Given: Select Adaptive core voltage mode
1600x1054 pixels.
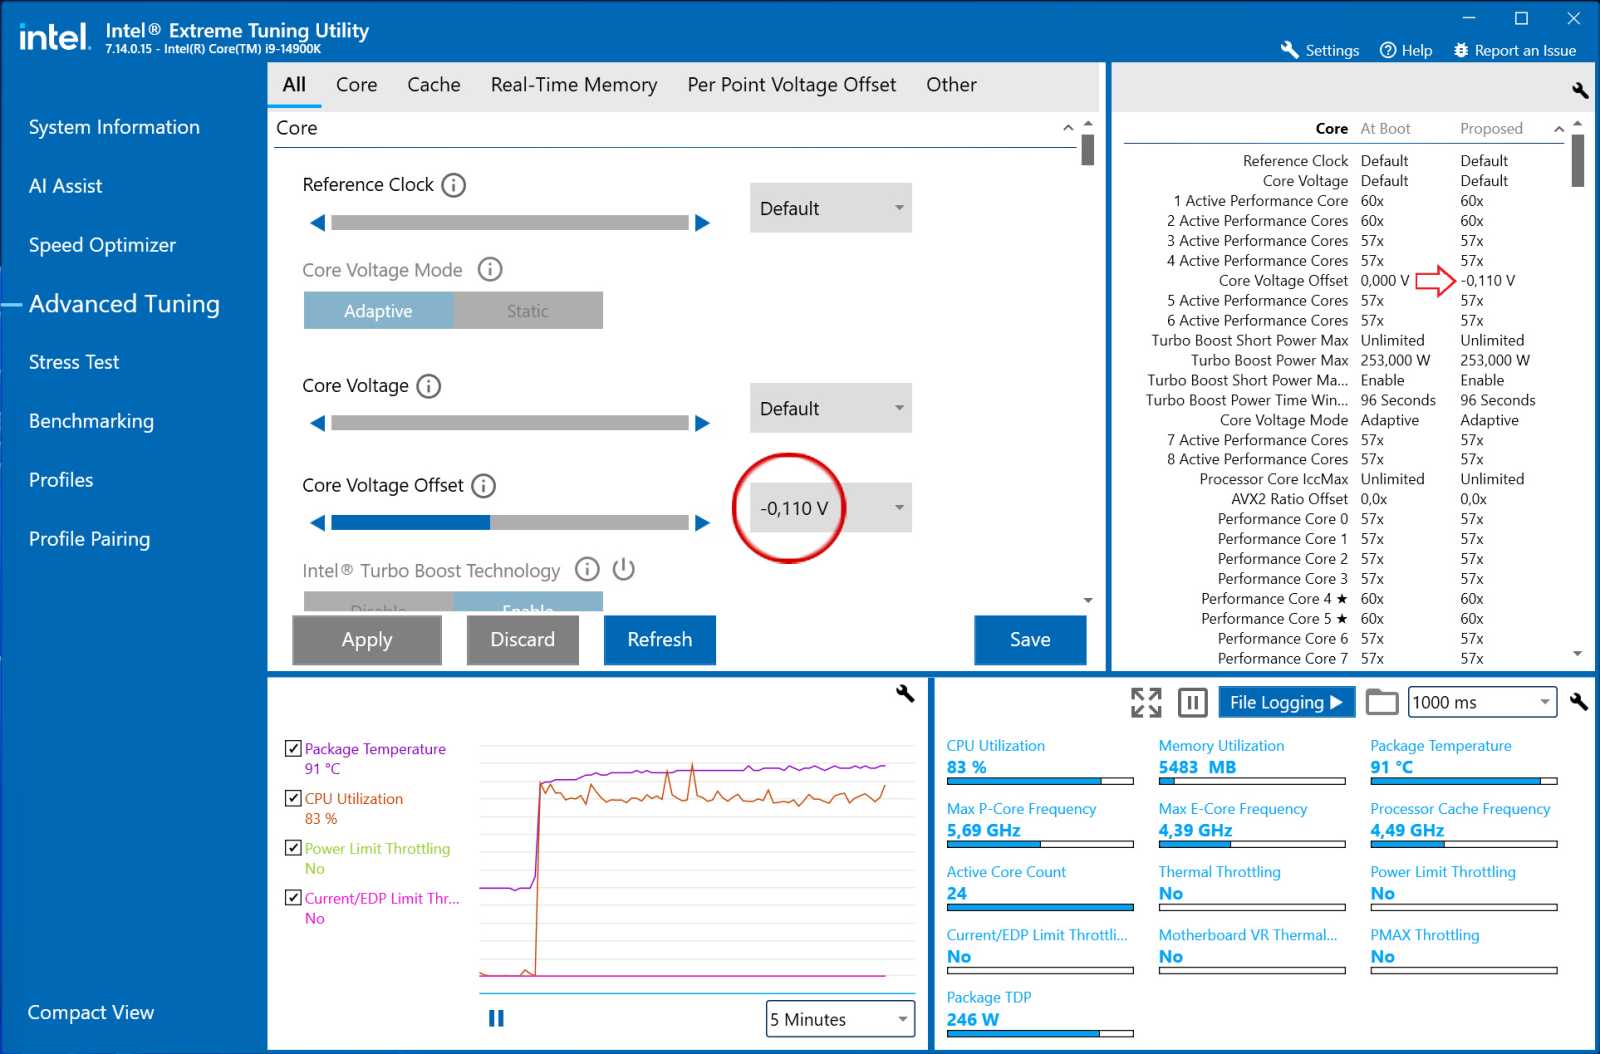Looking at the screenshot, I should point(378,311).
